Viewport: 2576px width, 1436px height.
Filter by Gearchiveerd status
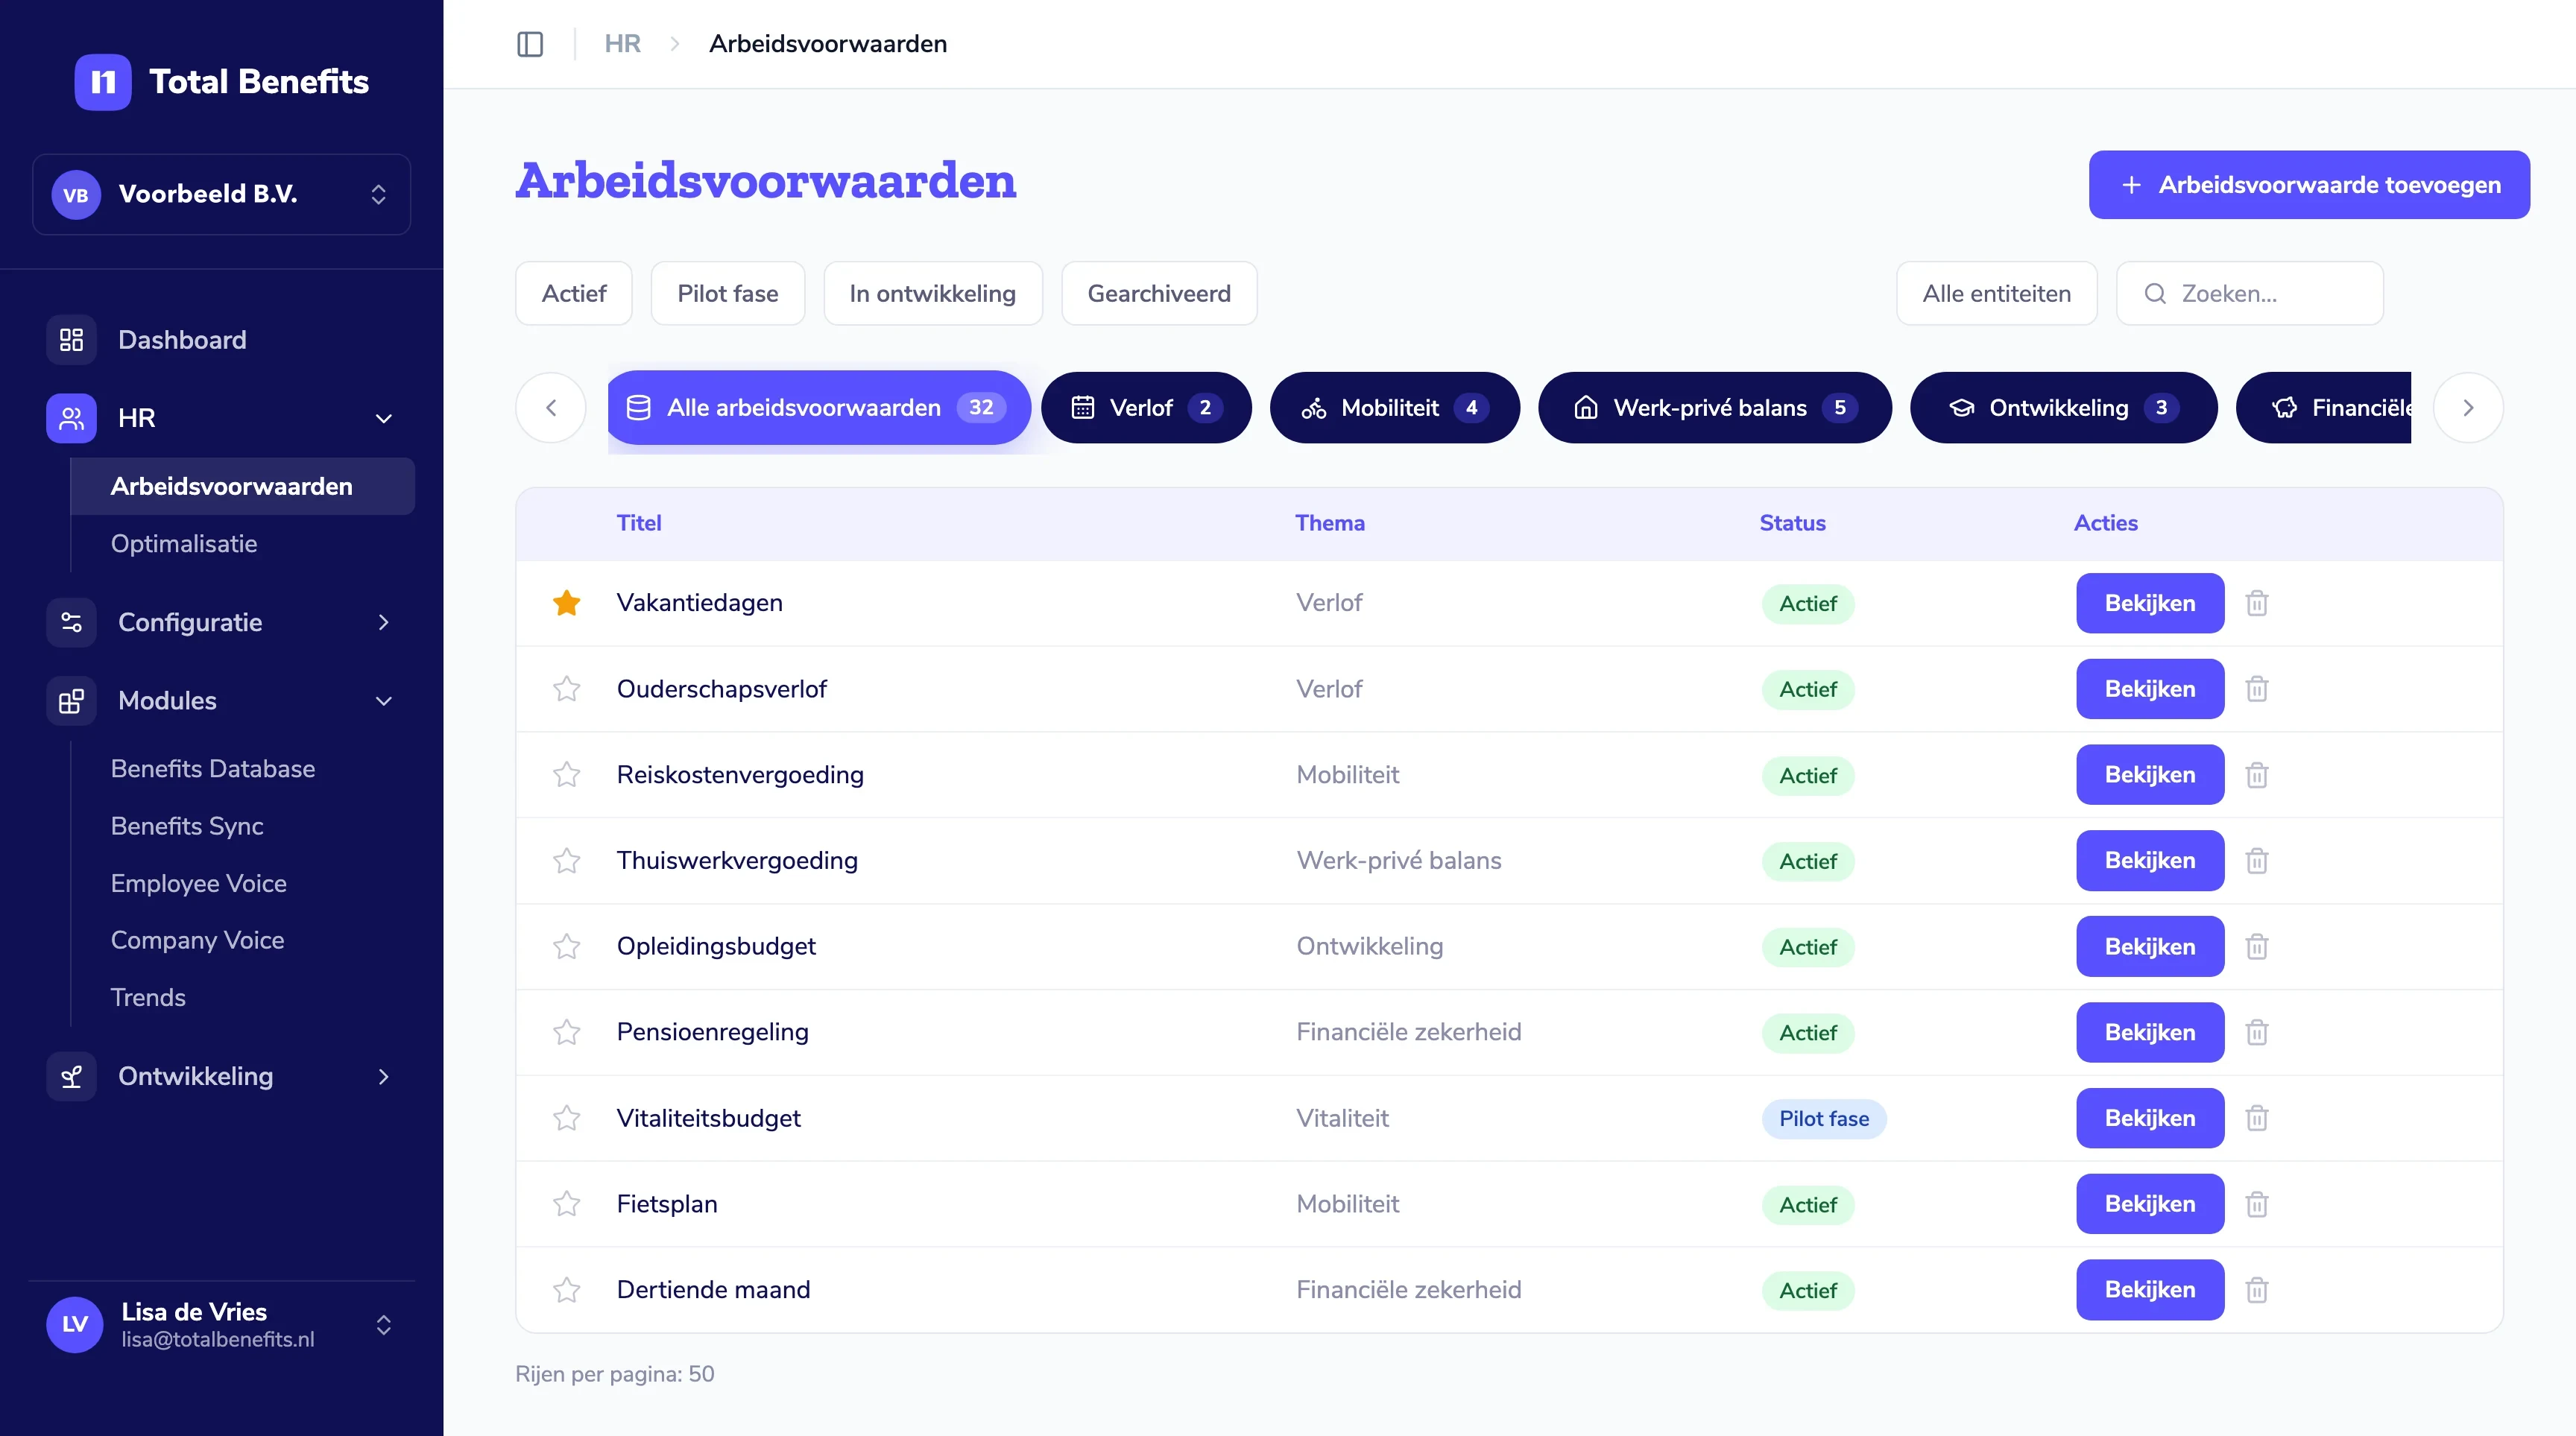click(x=1159, y=294)
